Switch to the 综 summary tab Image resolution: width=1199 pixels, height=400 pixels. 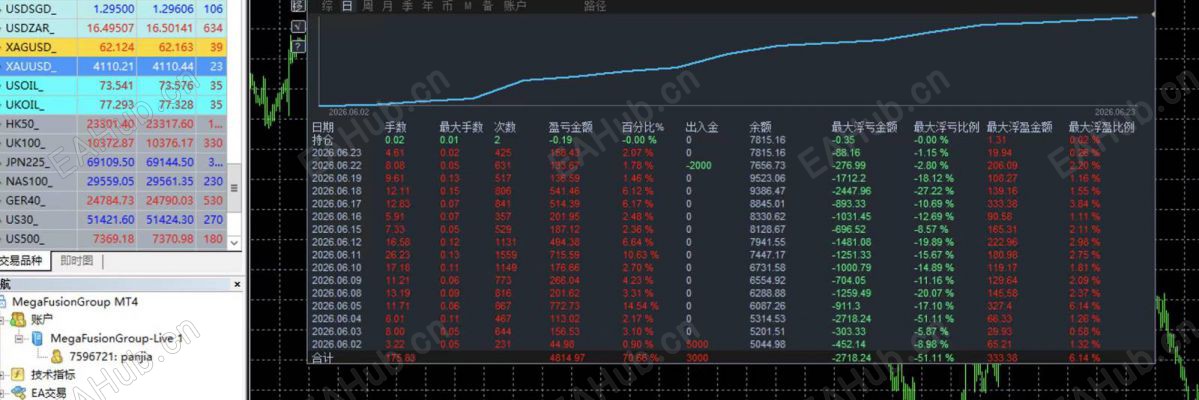tap(327, 6)
